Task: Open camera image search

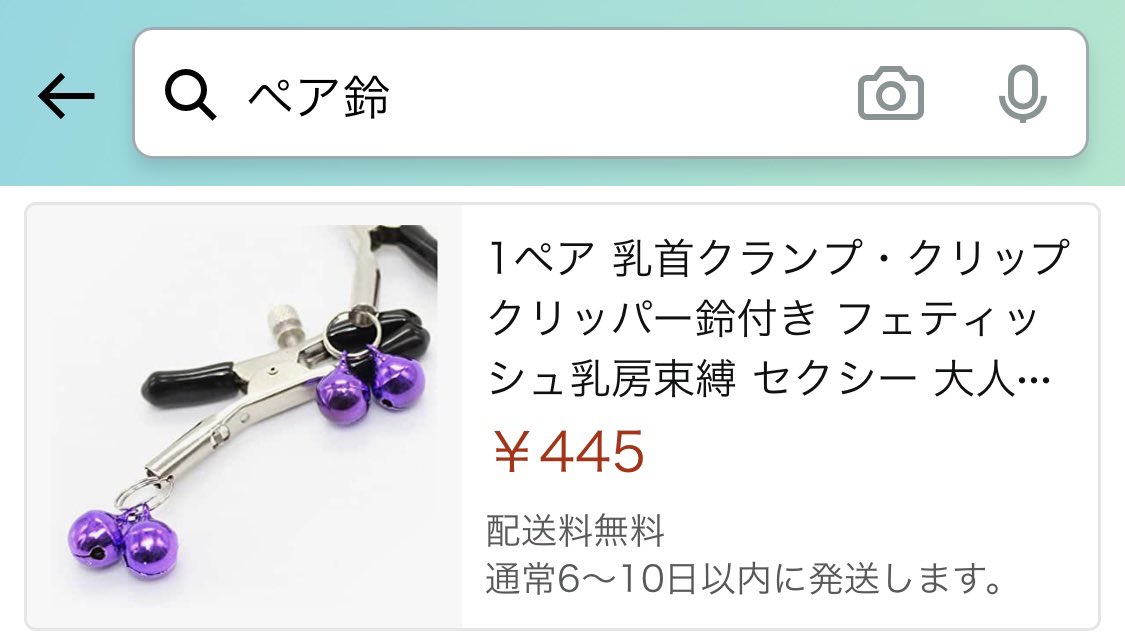Action: (x=890, y=93)
